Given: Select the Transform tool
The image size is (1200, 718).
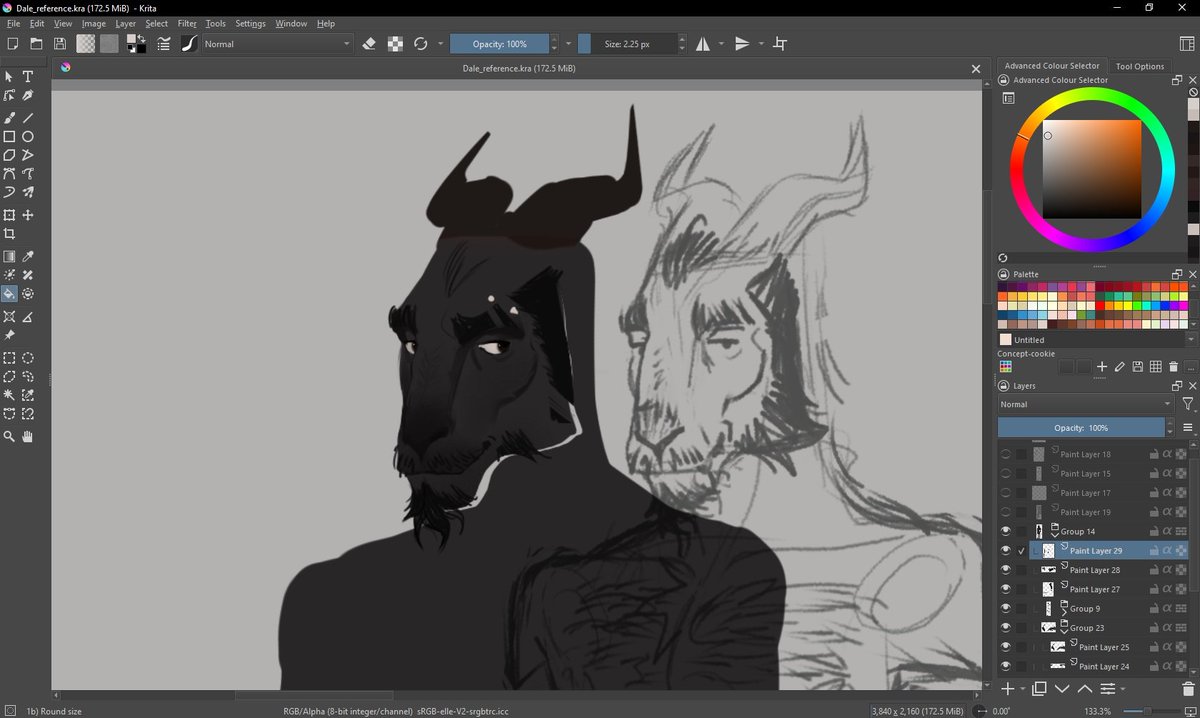Looking at the screenshot, I should 9,215.
